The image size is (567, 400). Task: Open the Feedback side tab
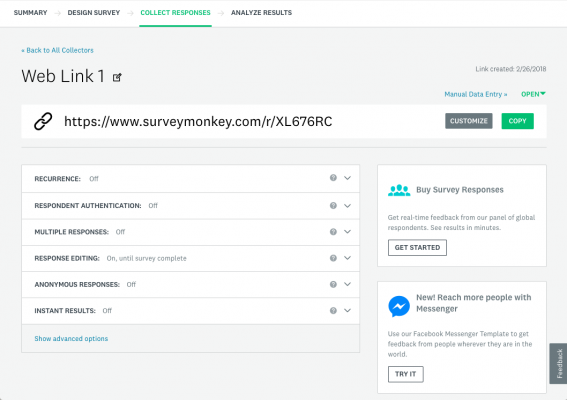coord(559,363)
